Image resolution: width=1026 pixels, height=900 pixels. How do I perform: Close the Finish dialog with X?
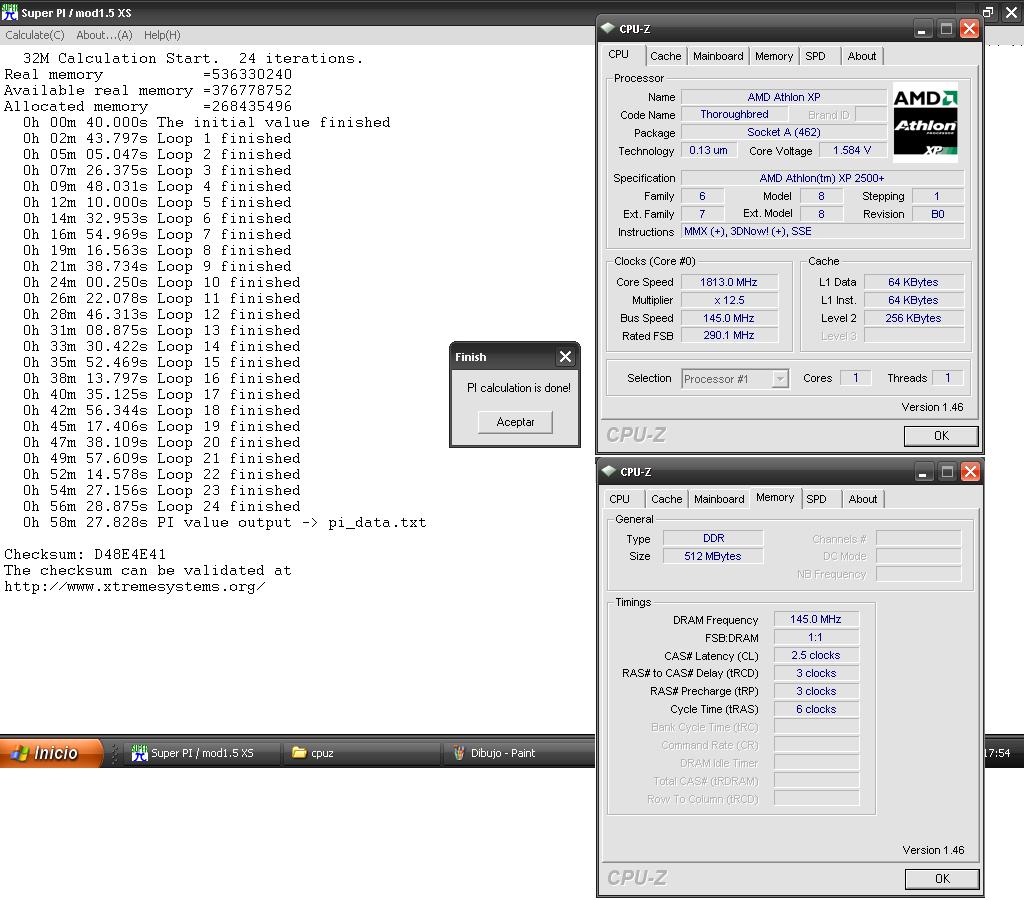(x=565, y=357)
